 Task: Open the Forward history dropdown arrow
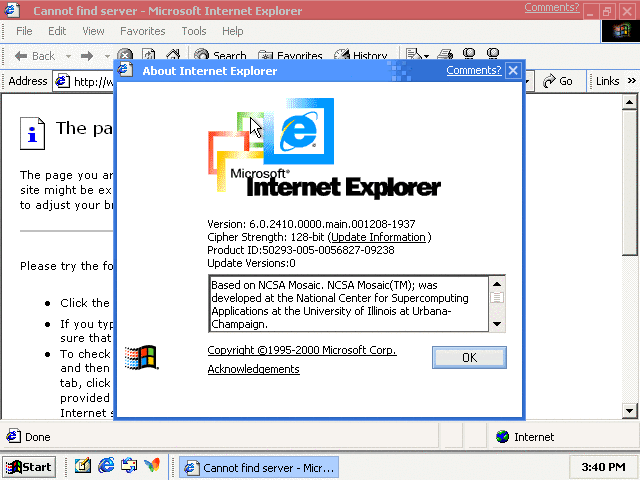[107, 56]
